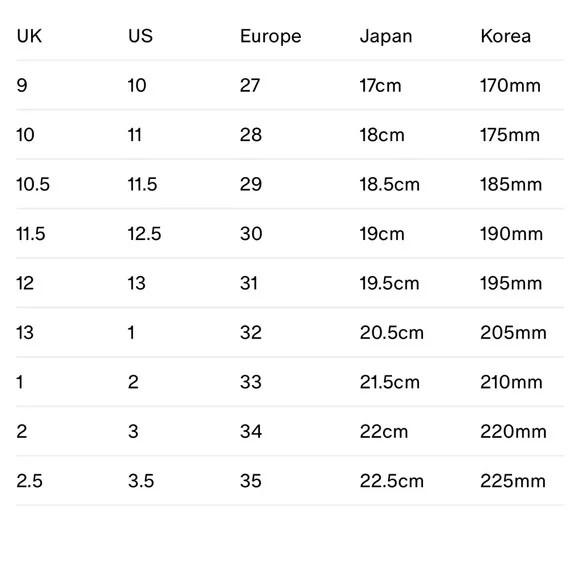Click US size 3.5 cell
Viewport: 580px width, 580px height.
point(141,481)
